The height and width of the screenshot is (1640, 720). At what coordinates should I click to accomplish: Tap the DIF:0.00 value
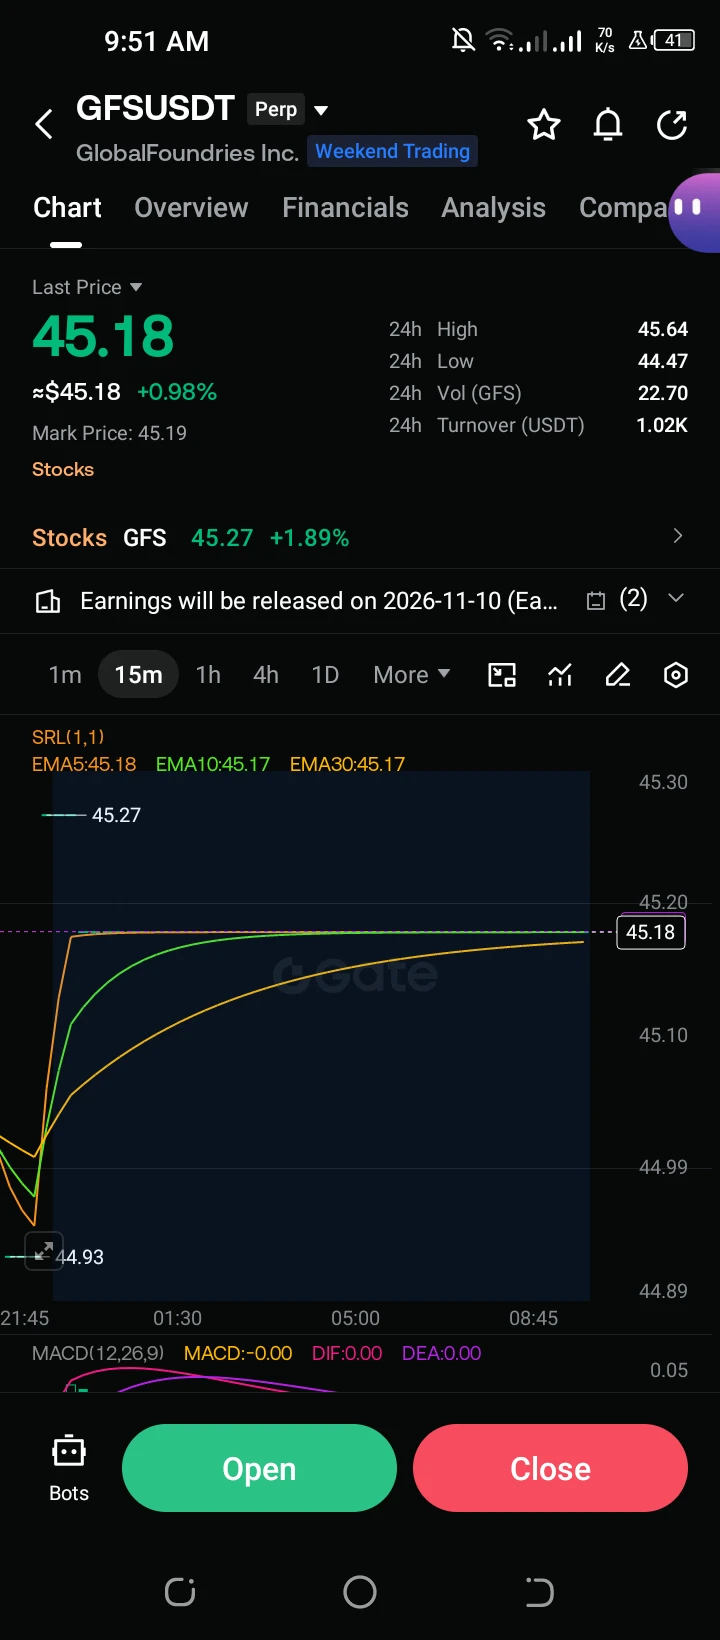[347, 1353]
